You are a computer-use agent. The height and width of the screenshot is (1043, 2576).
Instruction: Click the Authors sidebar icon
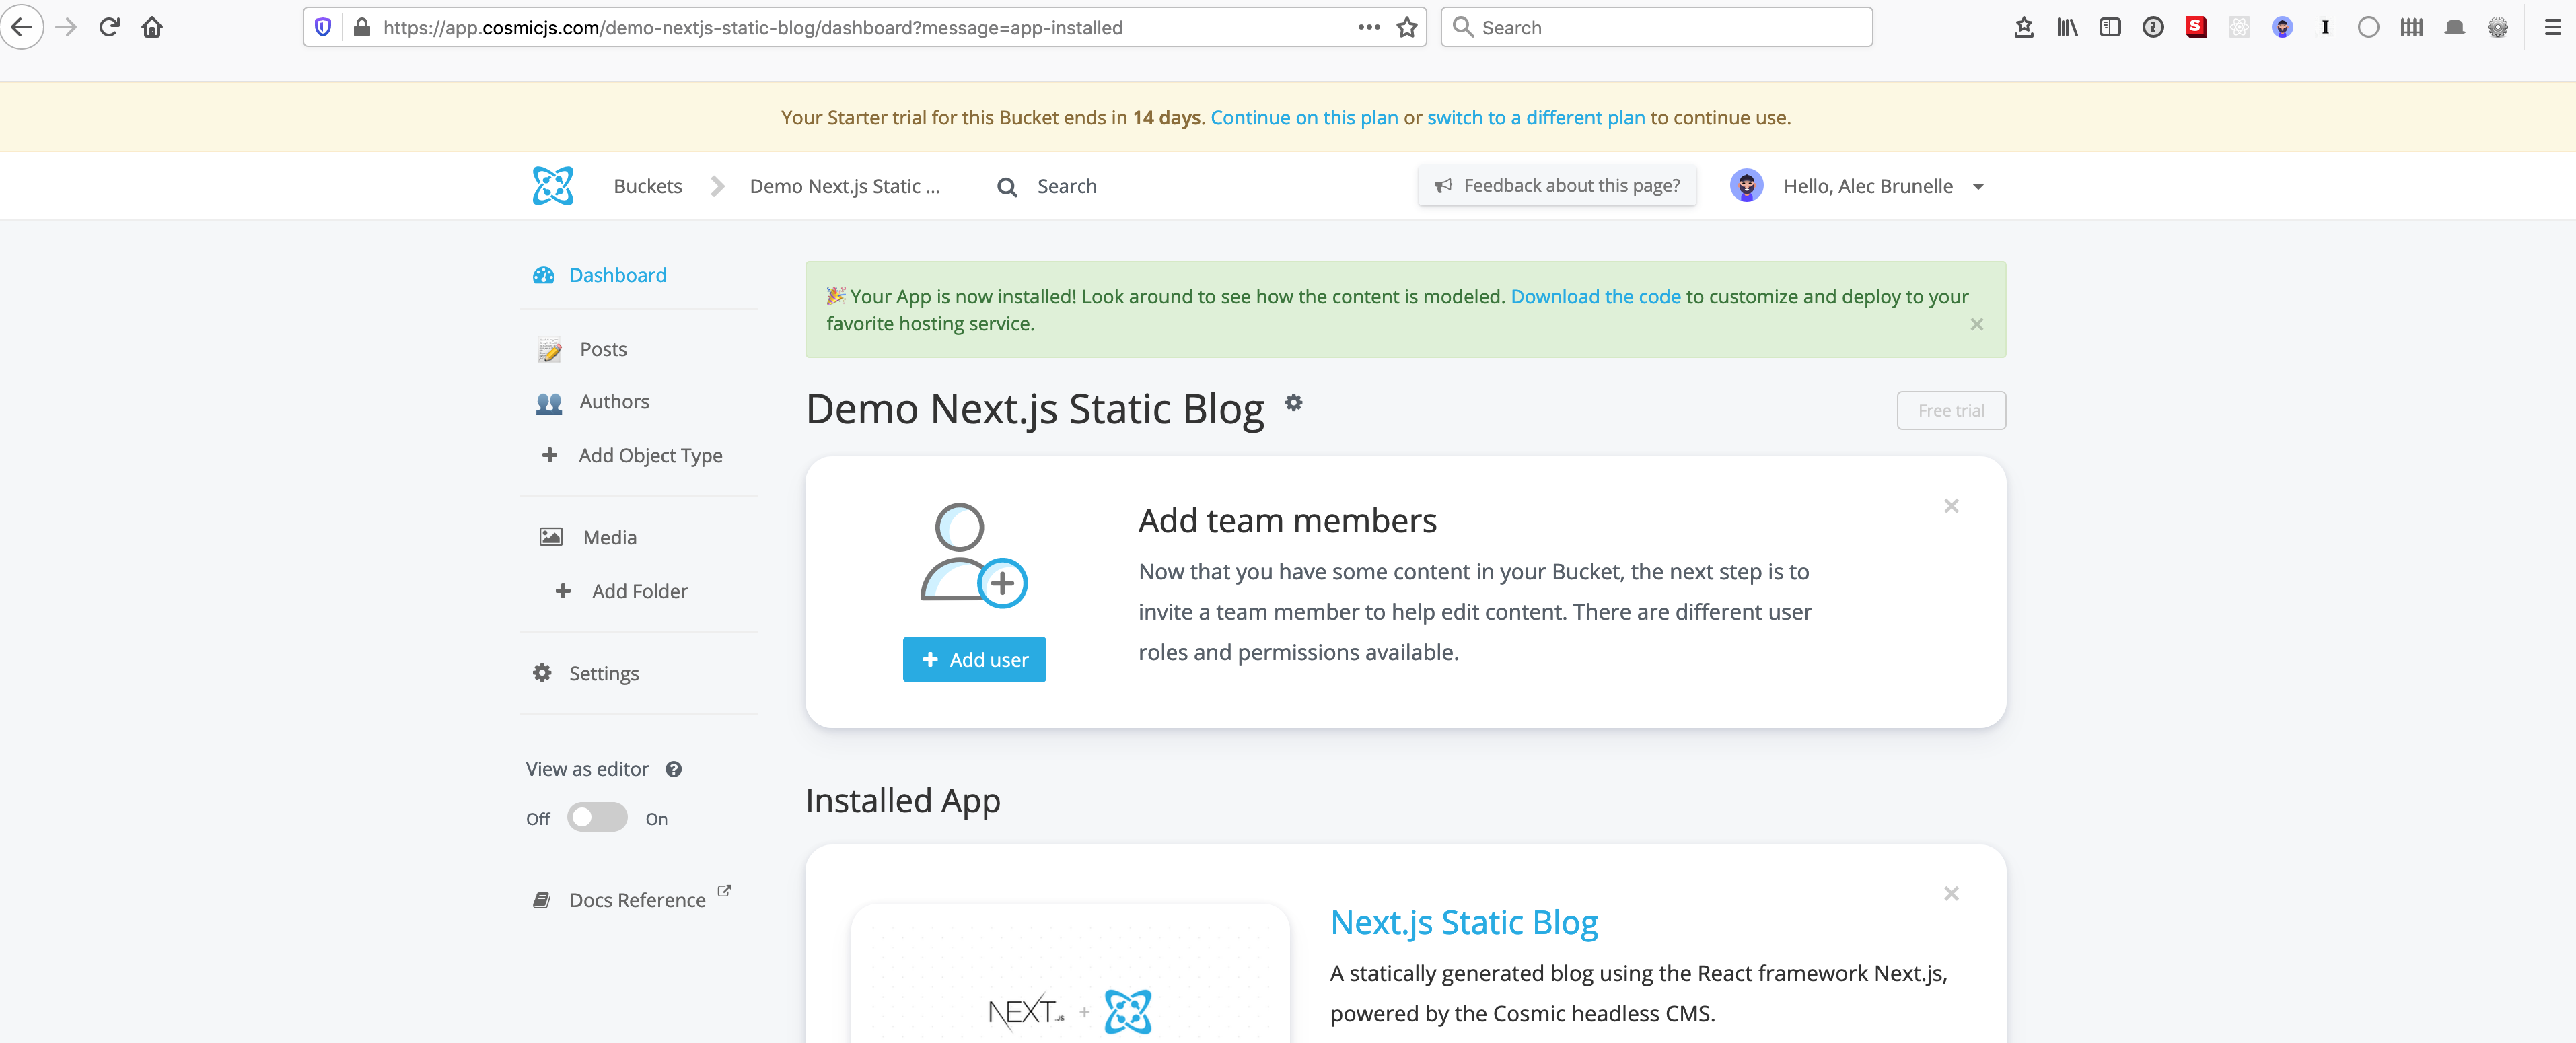click(x=547, y=401)
